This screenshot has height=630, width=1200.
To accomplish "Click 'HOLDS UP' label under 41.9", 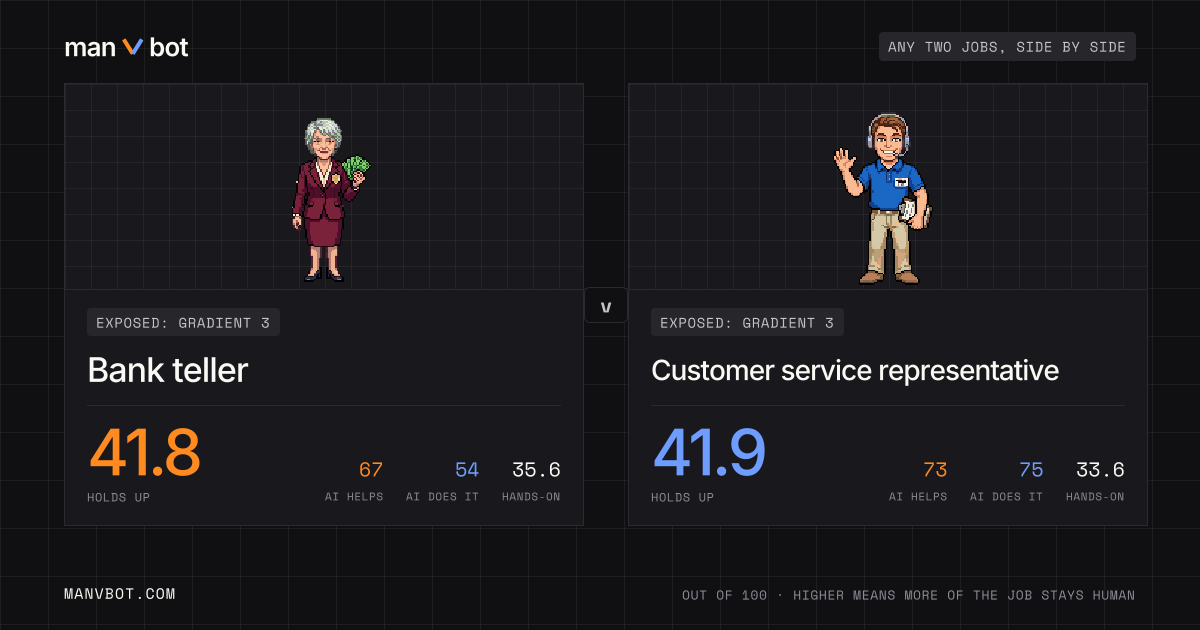I will click(x=683, y=497).
